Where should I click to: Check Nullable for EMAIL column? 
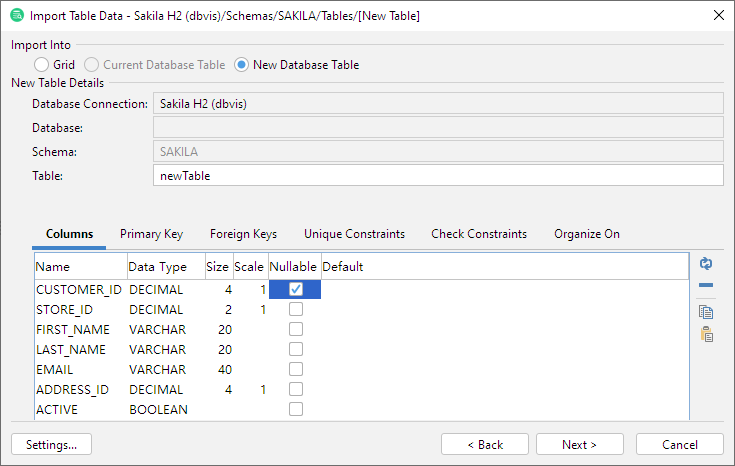295,370
